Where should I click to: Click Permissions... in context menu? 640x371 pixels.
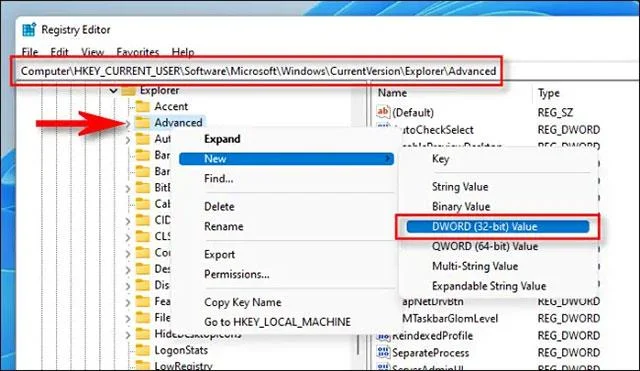pyautogui.click(x=237, y=274)
